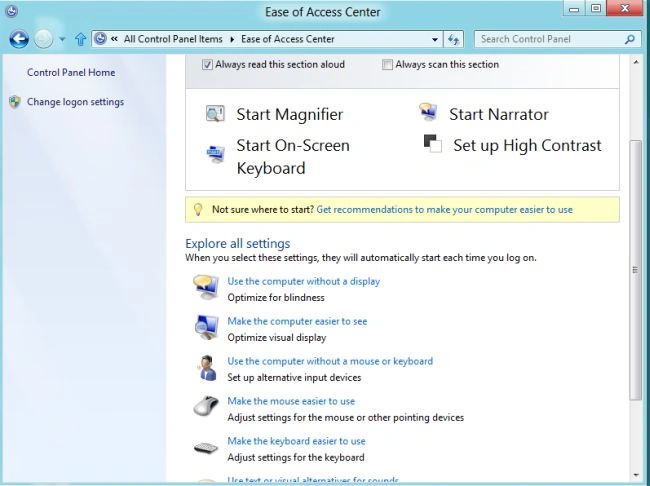The image size is (650, 486).
Task: Click Adjust settings for the mouse description
Action: pyautogui.click(x=346, y=418)
